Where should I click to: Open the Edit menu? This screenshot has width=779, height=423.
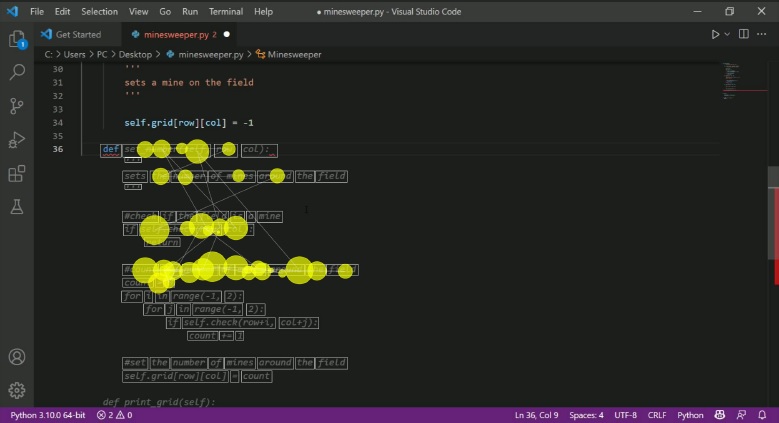[62, 11]
